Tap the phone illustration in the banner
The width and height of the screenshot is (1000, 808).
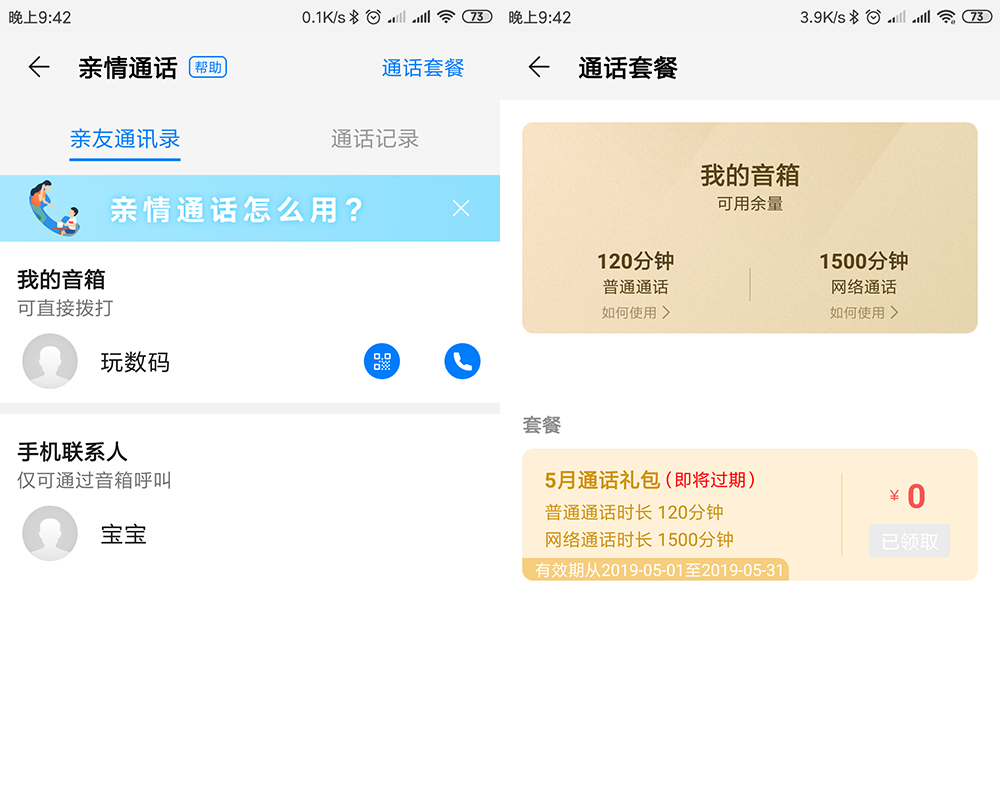click(54, 208)
